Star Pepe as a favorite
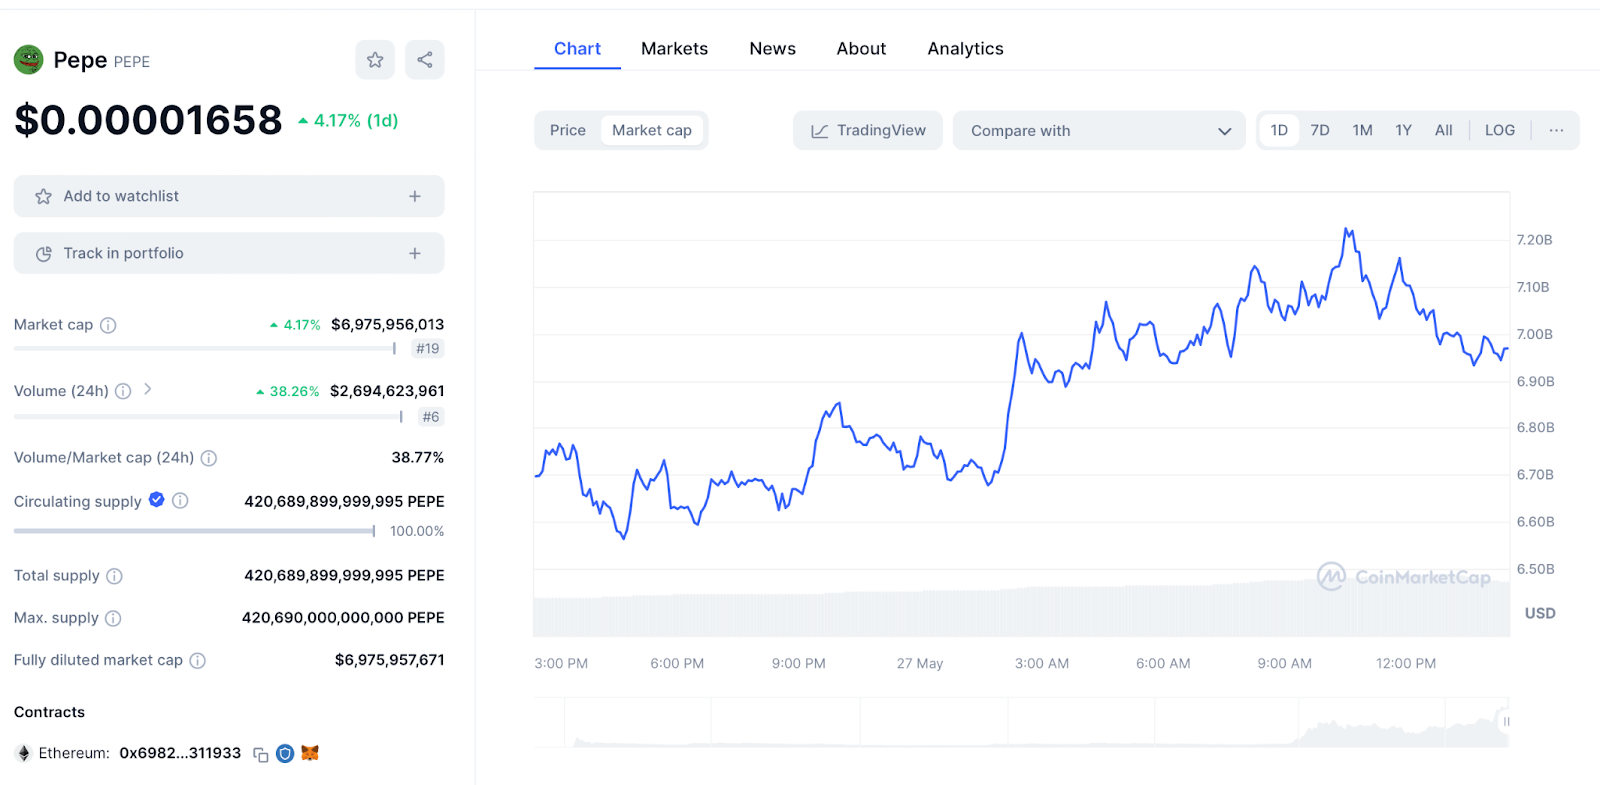 click(375, 60)
